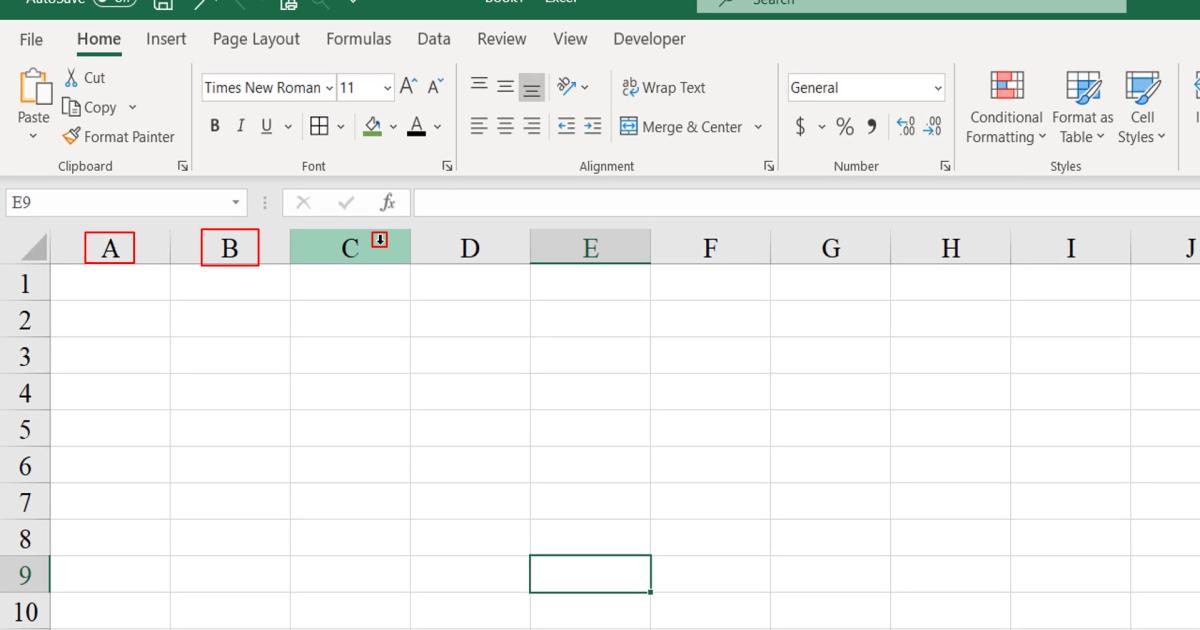1200x630 pixels.
Task: Click the Insert Function fx button
Action: [x=388, y=201]
